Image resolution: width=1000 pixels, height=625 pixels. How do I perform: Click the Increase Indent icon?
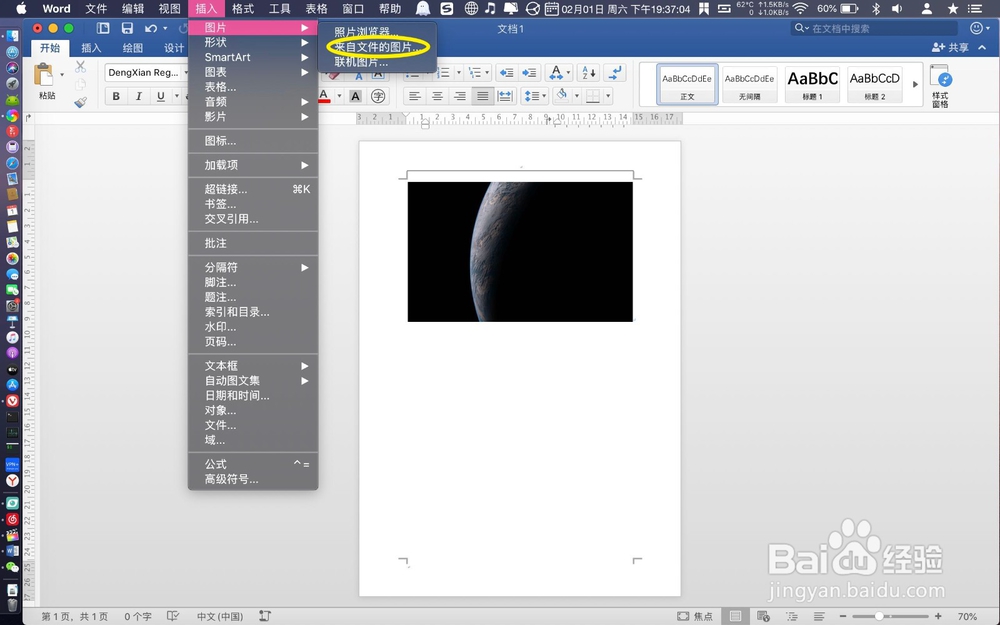(x=529, y=73)
